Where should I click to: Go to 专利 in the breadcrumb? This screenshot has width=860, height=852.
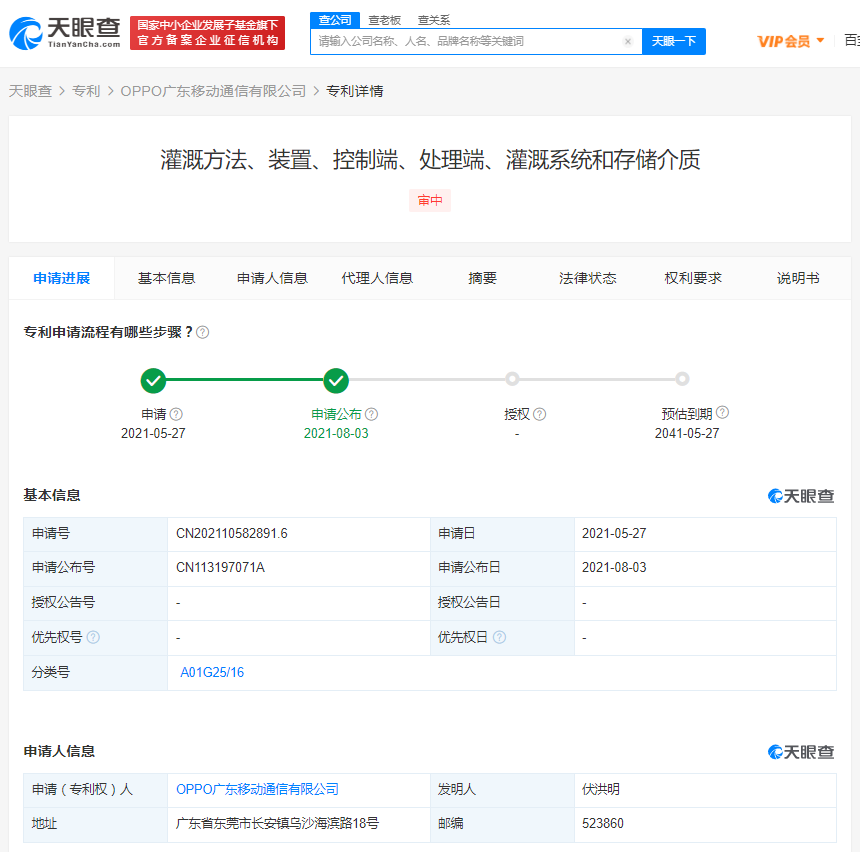pyautogui.click(x=86, y=91)
